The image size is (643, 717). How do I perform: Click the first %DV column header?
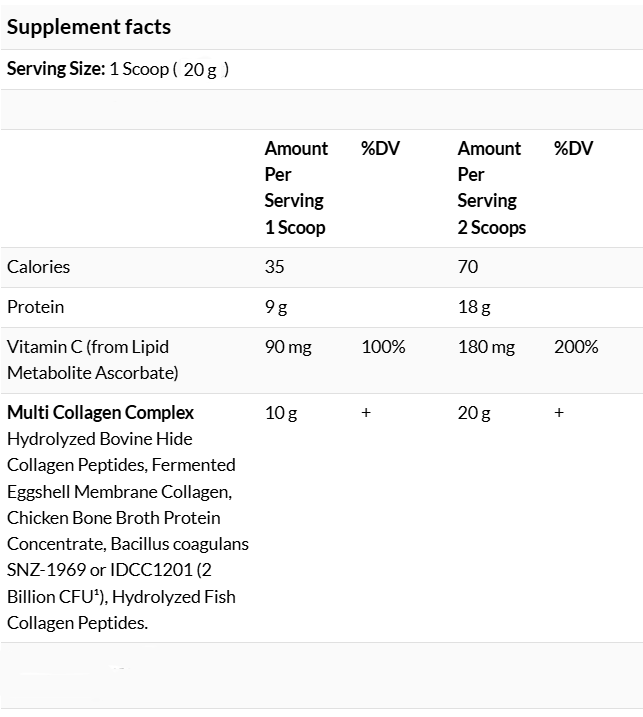(x=380, y=149)
